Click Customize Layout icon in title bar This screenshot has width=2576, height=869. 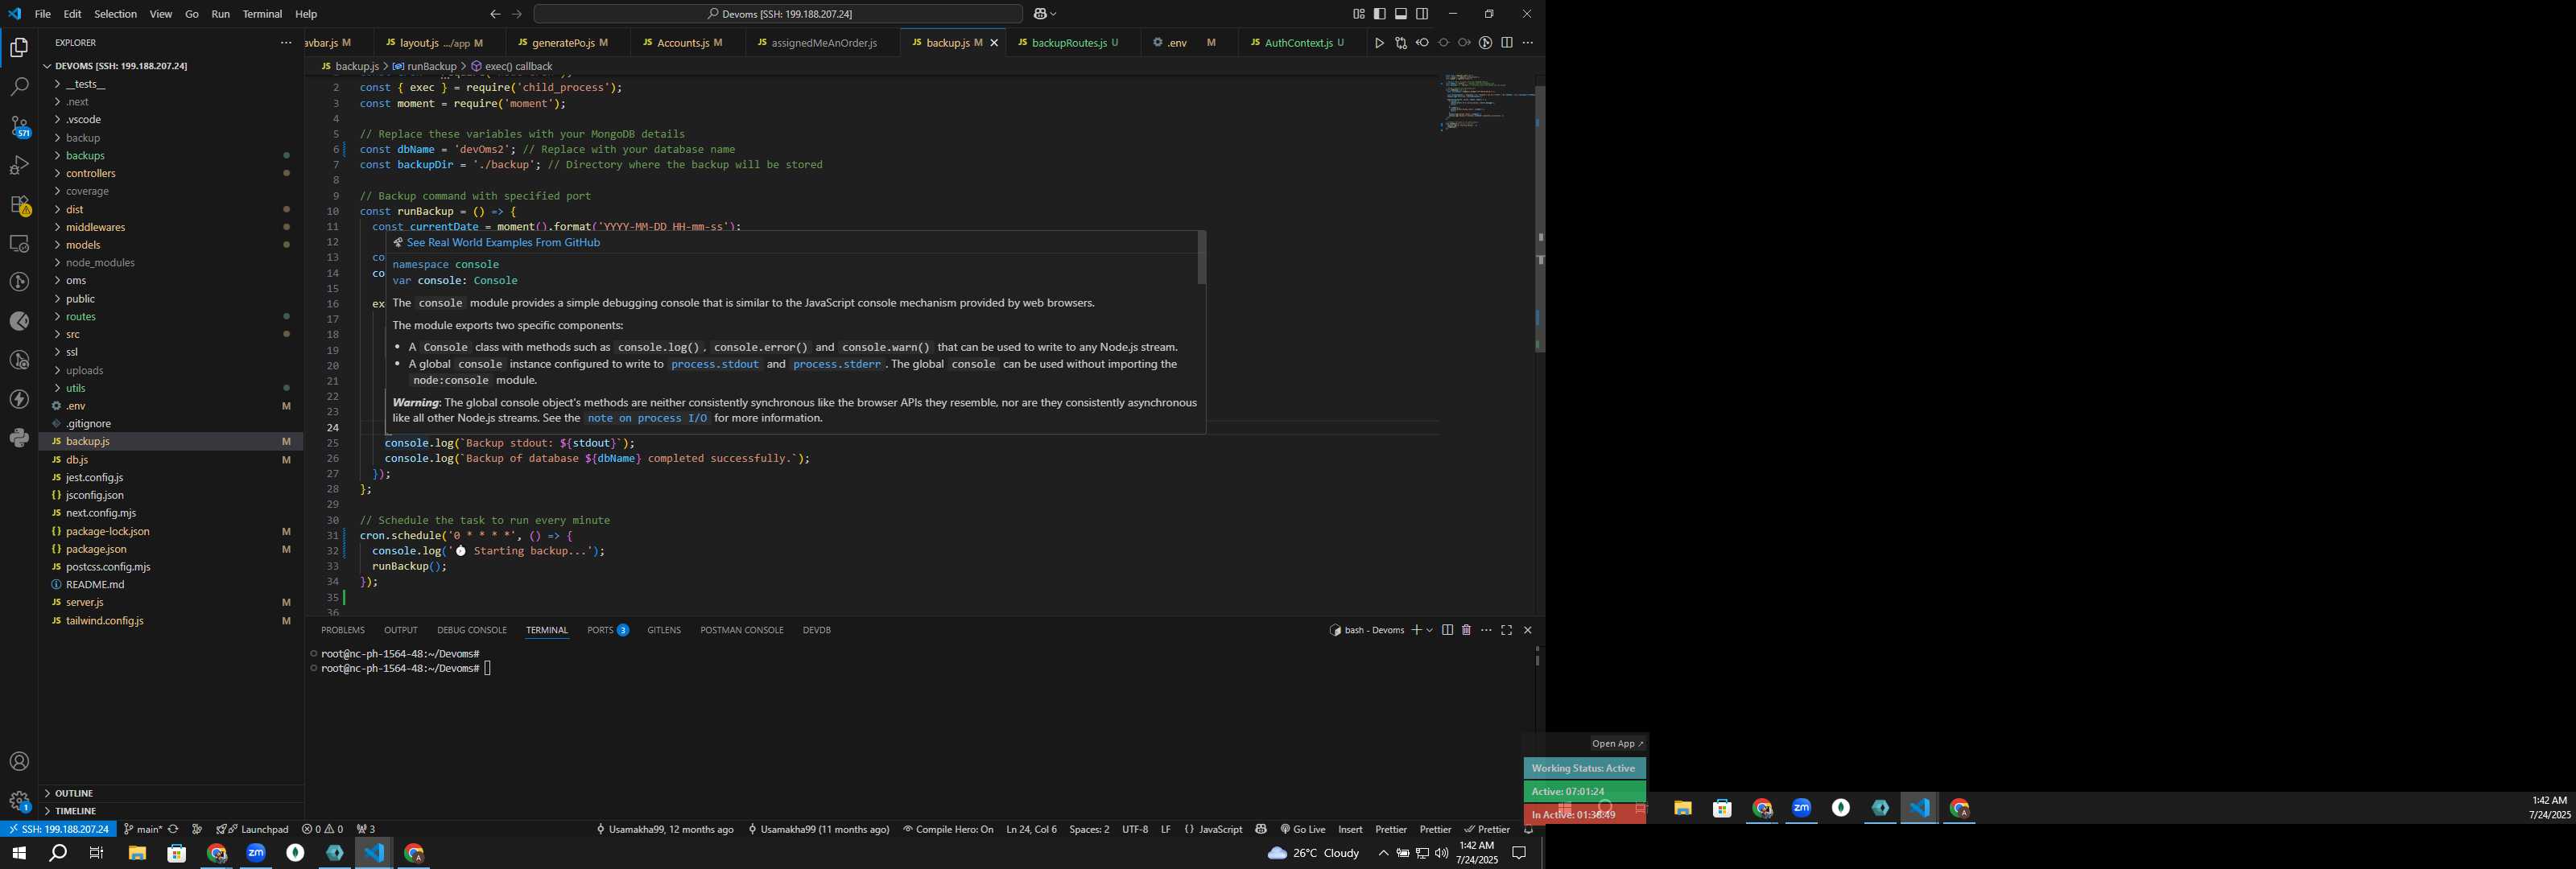[1359, 14]
